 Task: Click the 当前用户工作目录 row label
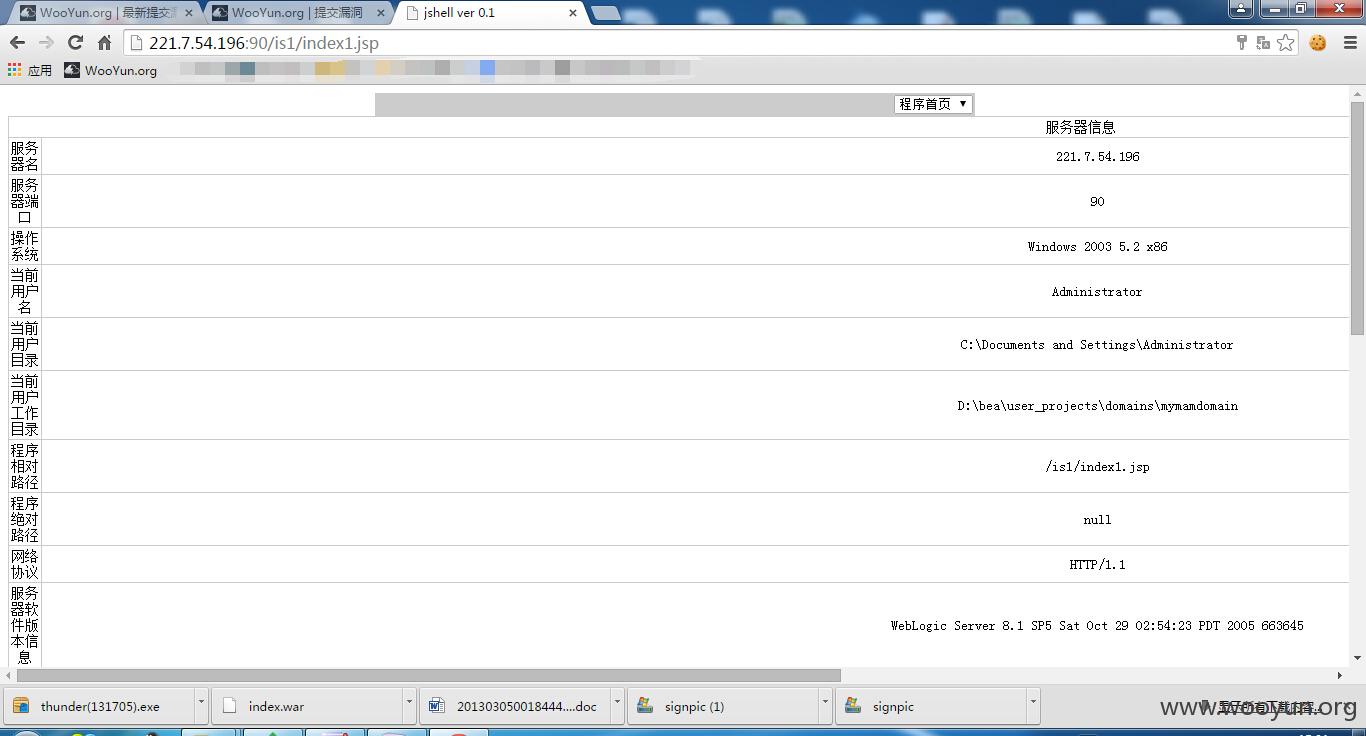click(x=25, y=405)
